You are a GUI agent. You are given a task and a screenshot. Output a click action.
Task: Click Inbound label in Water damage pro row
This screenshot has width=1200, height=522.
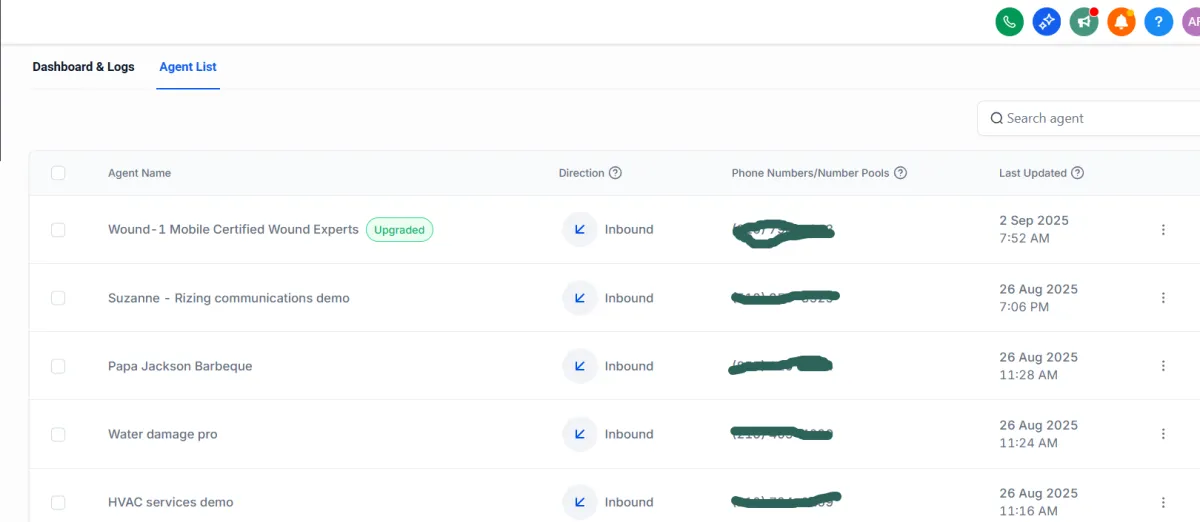pos(629,434)
